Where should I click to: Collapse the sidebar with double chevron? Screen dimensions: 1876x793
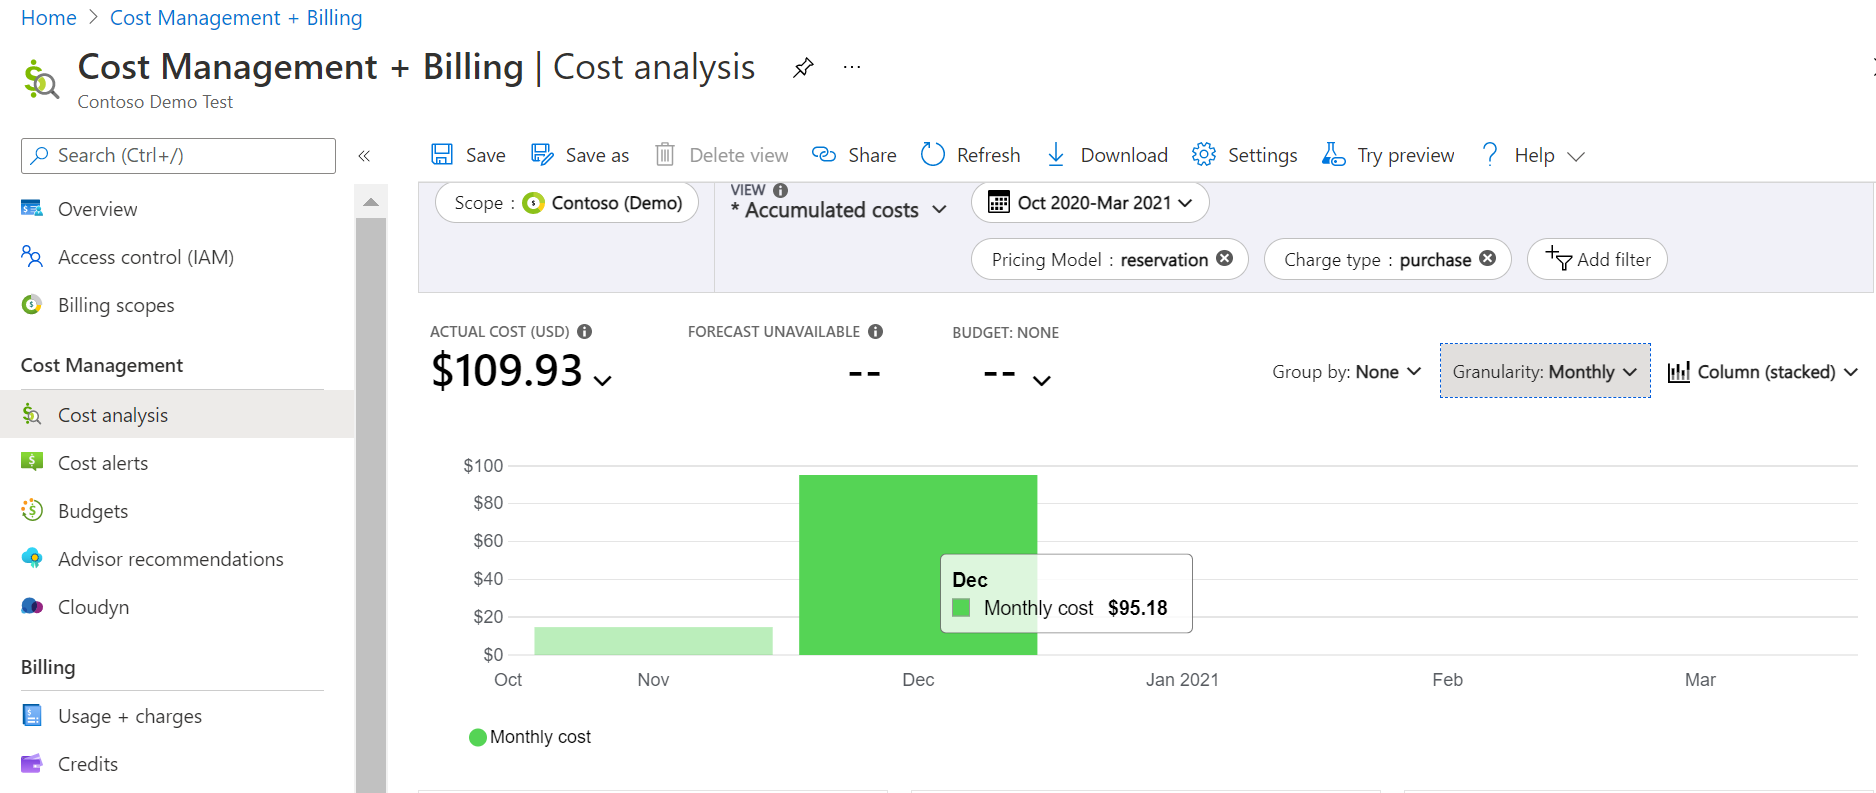364,156
